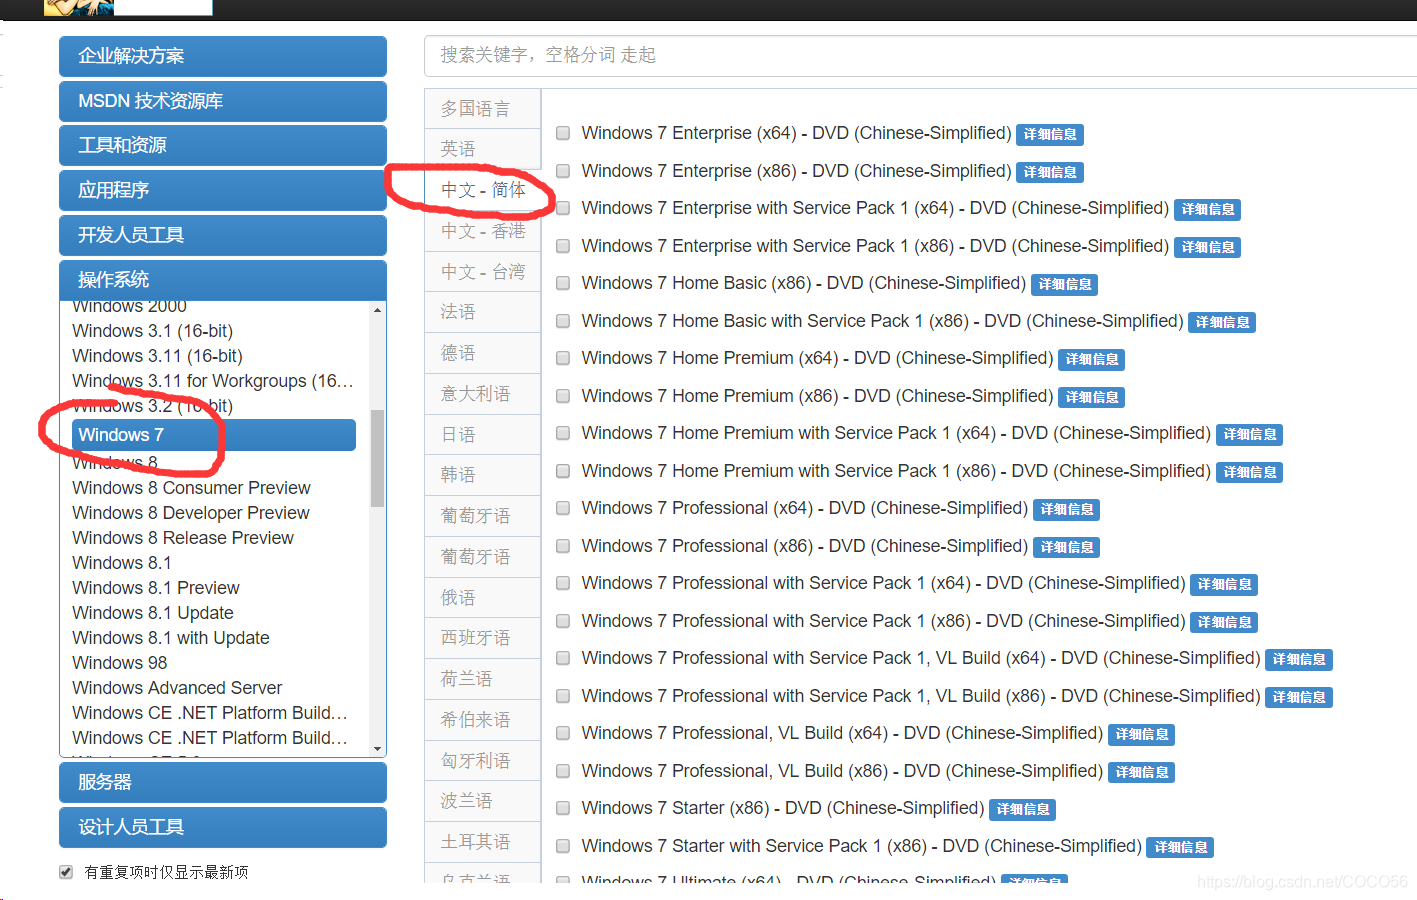Switch to the 多国语言 language tab
Image resolution: width=1417 pixels, height=900 pixels.
coord(483,108)
